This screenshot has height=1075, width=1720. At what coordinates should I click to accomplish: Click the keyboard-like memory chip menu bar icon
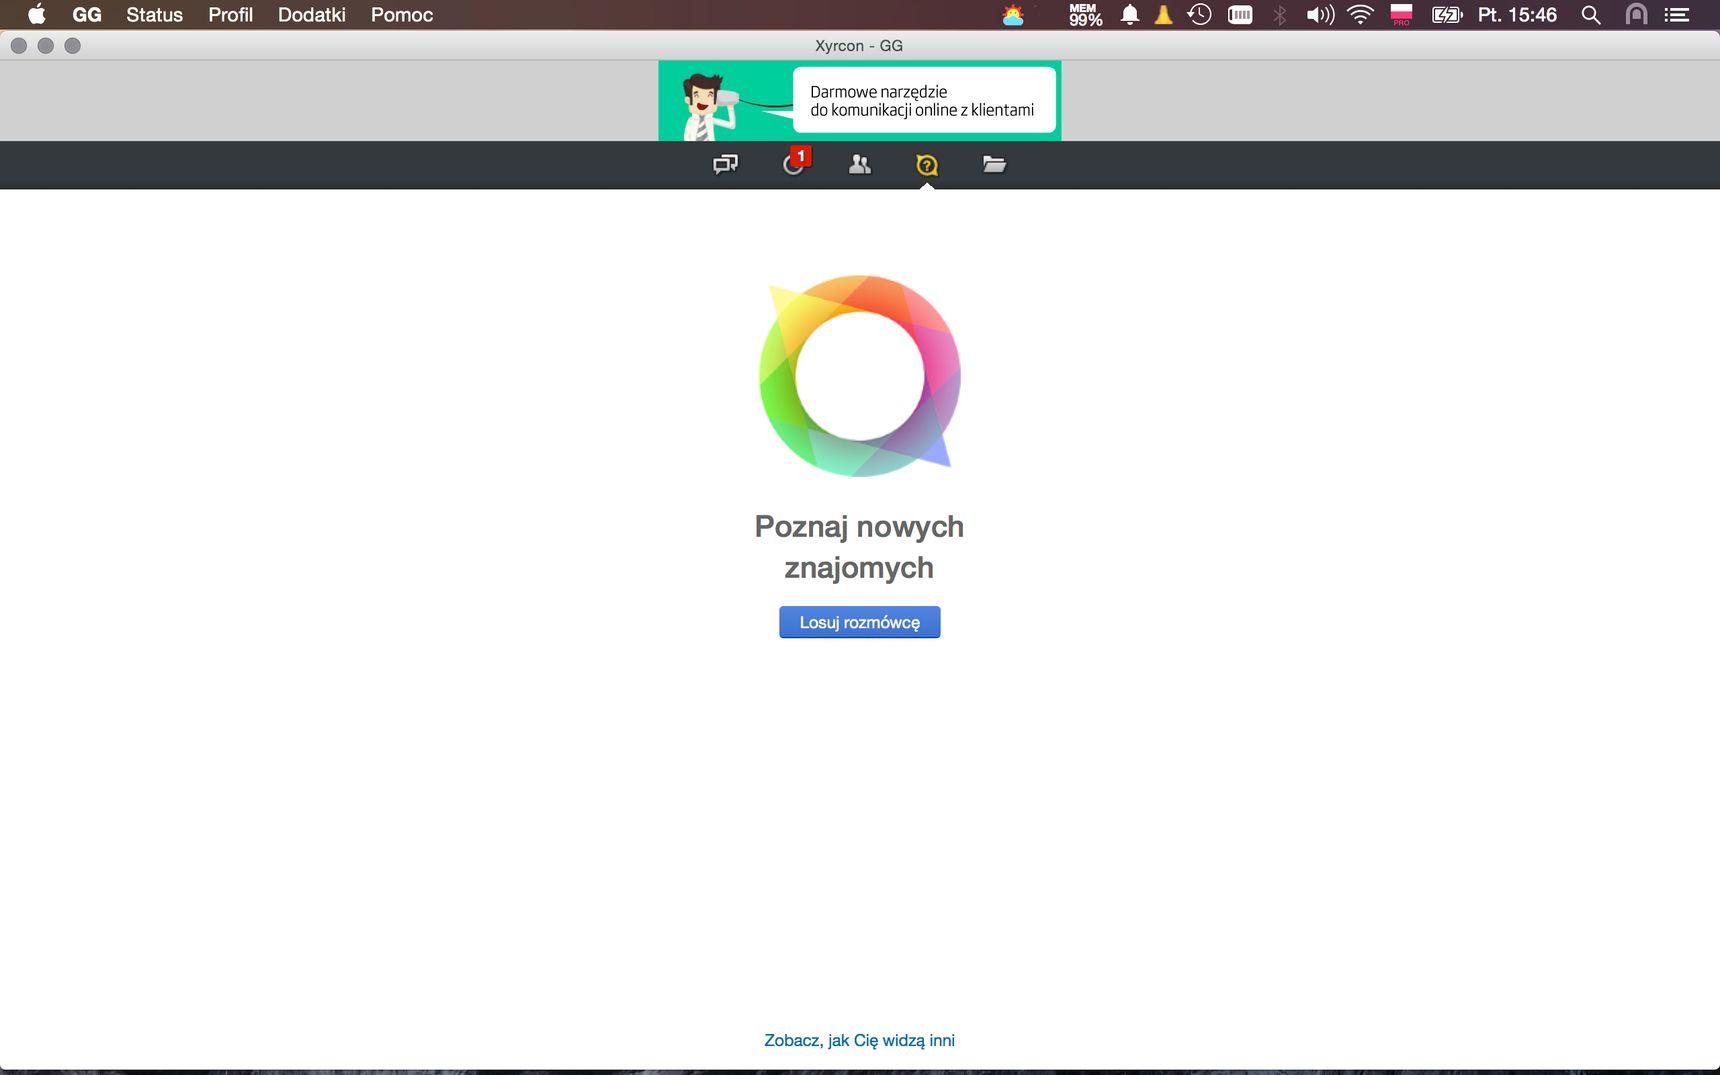[1240, 15]
